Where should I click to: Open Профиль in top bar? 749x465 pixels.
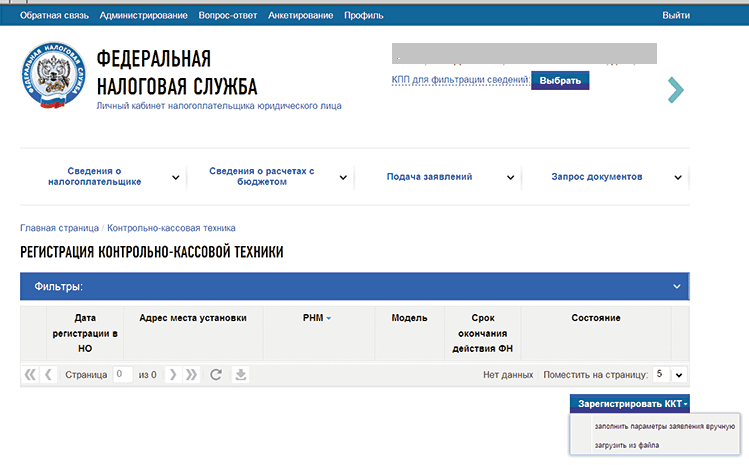point(364,15)
